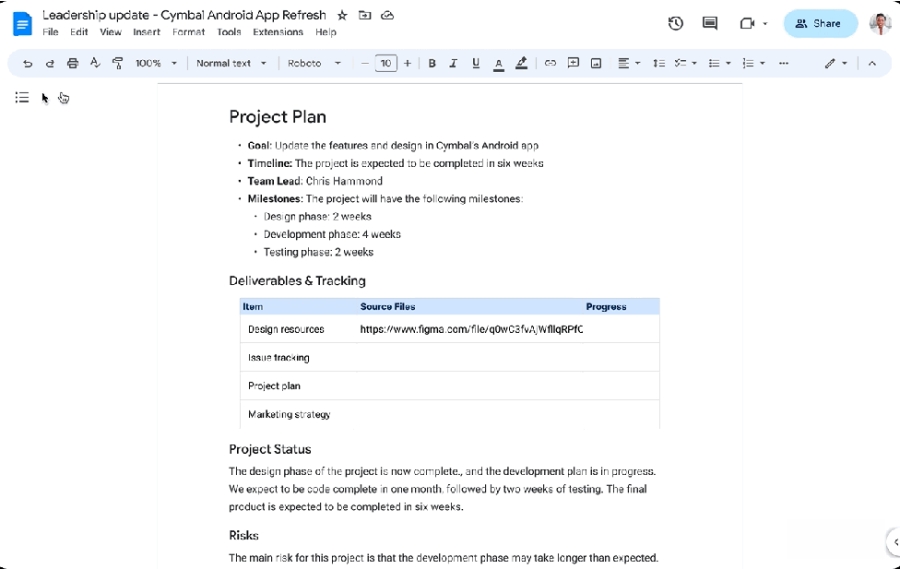This screenshot has height=569, width=900.
Task: Undo the last action
Action: (x=28, y=63)
